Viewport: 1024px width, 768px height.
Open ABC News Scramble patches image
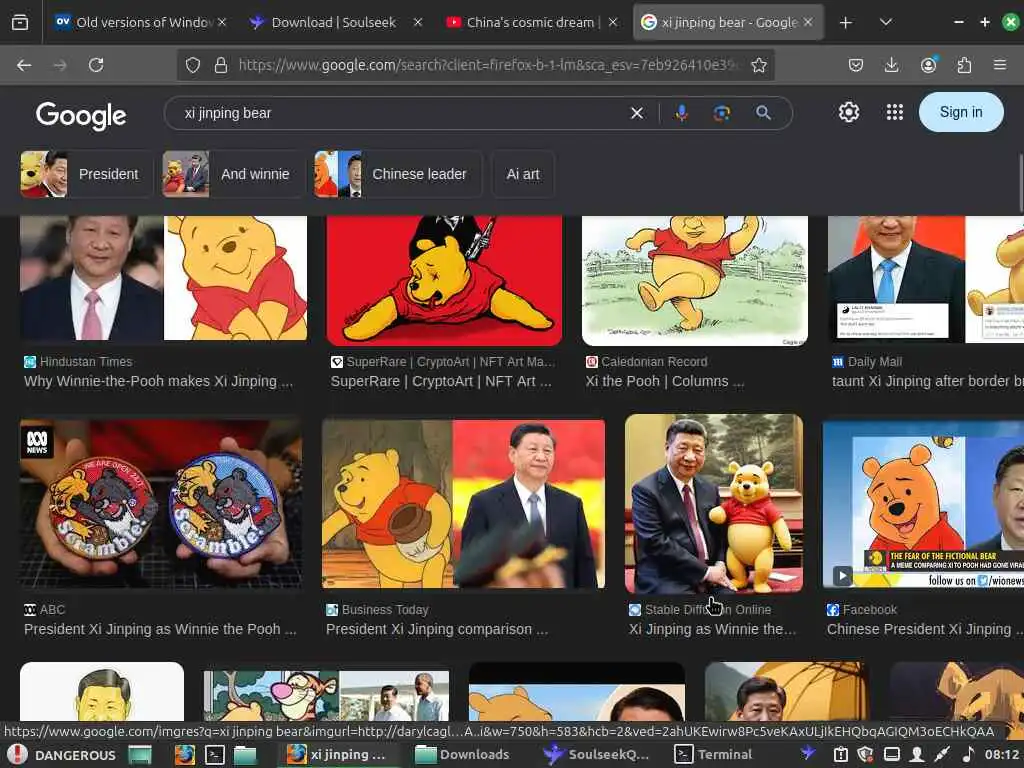pos(161,504)
